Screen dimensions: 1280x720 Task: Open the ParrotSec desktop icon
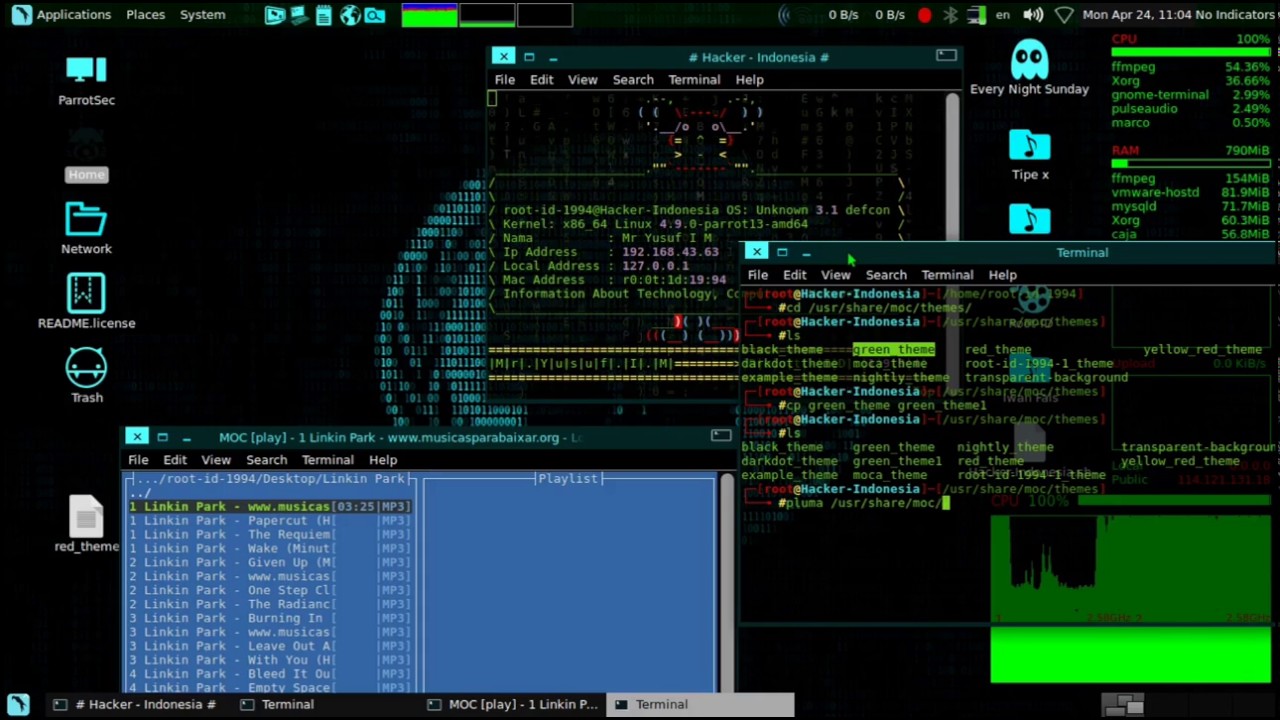coord(86,80)
